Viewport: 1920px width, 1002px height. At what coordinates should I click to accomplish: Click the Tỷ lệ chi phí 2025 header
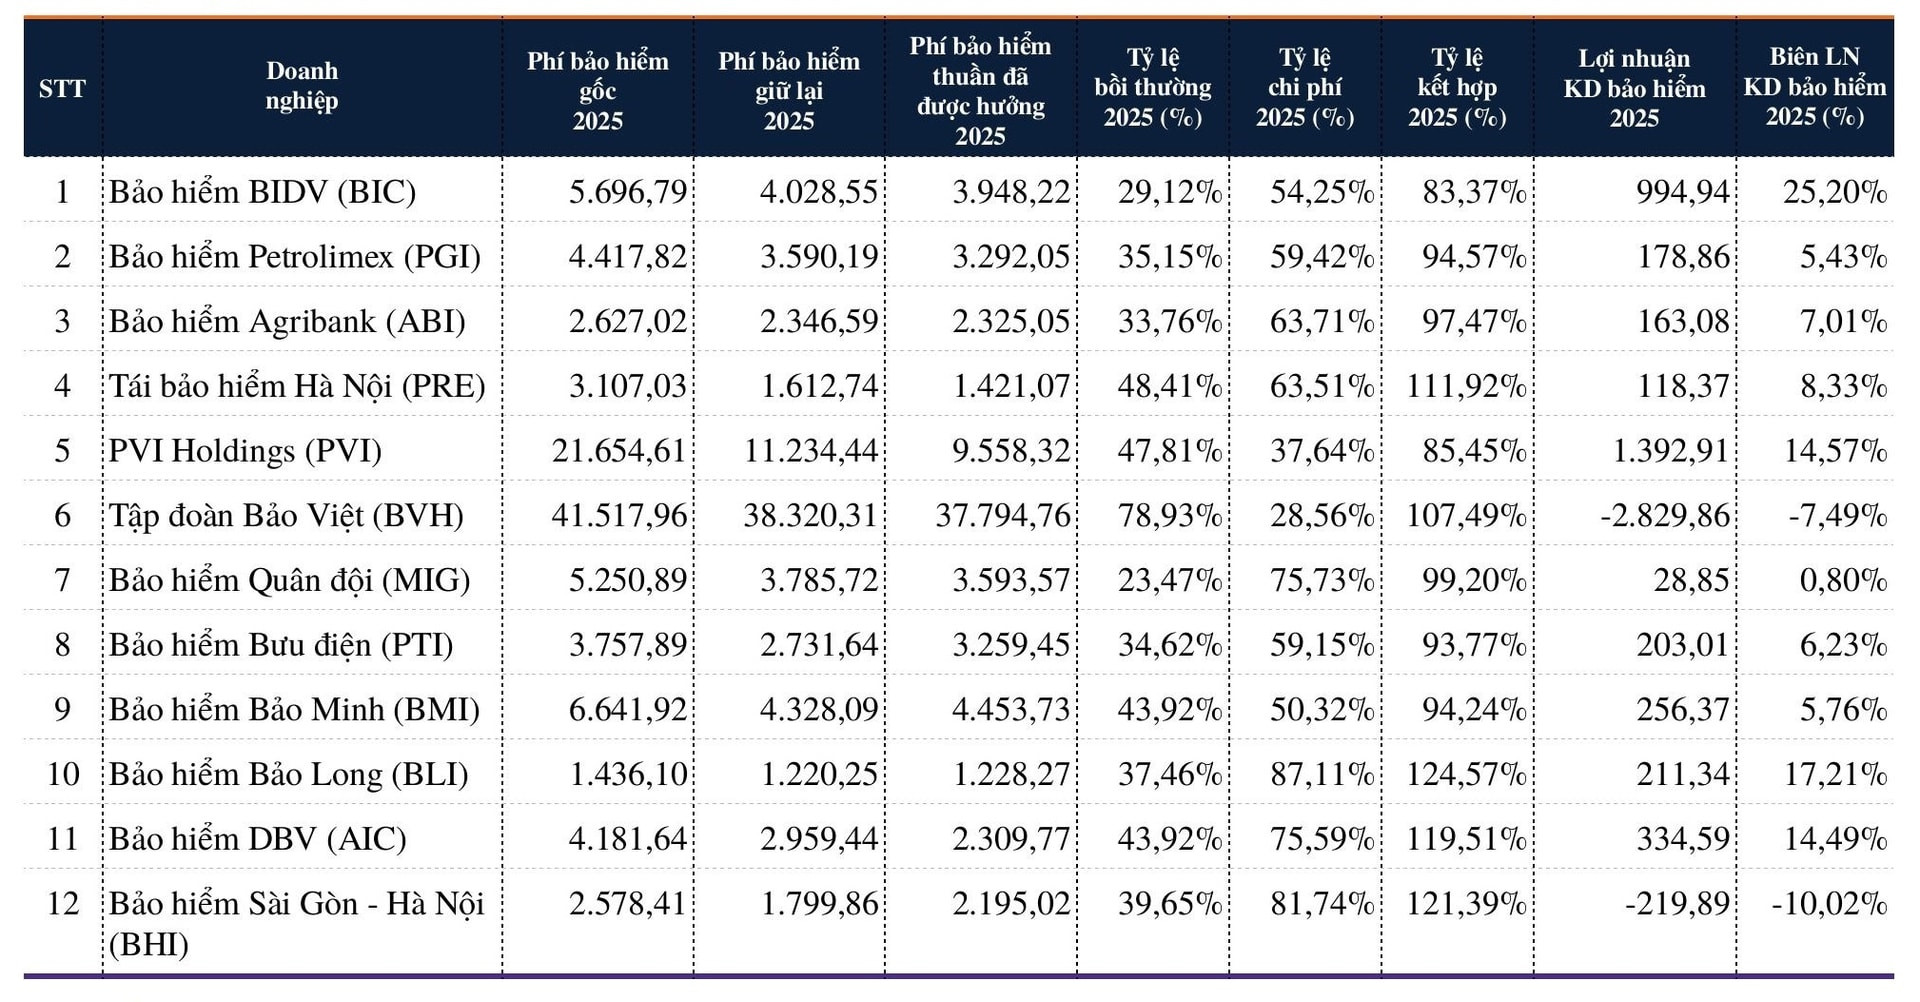(1304, 88)
